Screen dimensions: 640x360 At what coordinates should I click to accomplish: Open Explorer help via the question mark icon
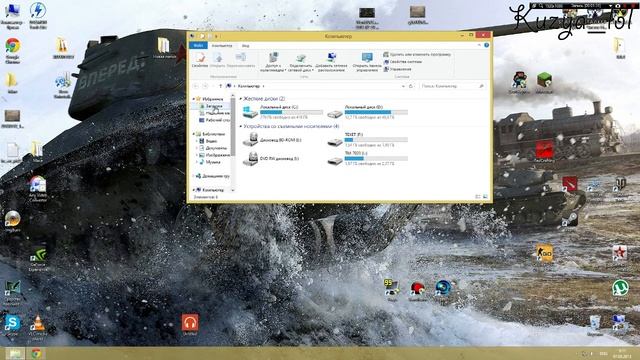[x=486, y=45]
